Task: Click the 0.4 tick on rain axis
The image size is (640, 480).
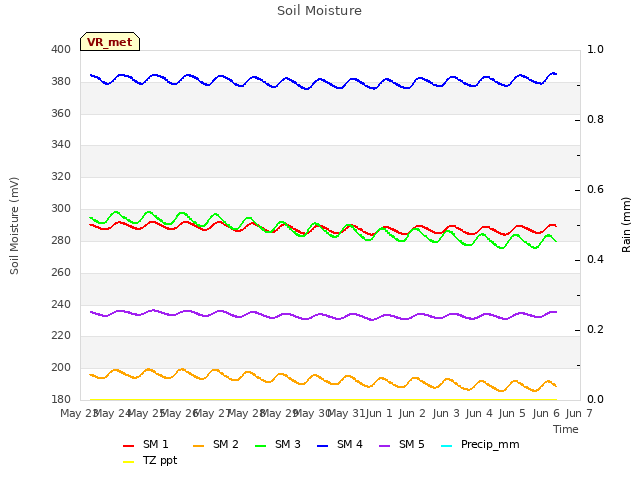Action: [x=595, y=260]
